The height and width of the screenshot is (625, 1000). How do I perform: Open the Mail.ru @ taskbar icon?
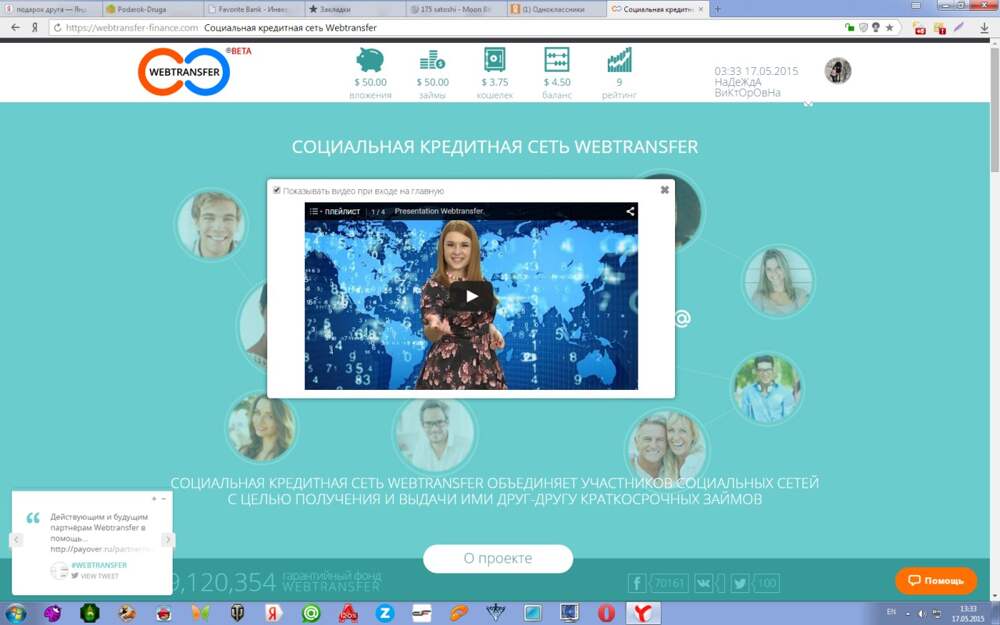coord(311,613)
